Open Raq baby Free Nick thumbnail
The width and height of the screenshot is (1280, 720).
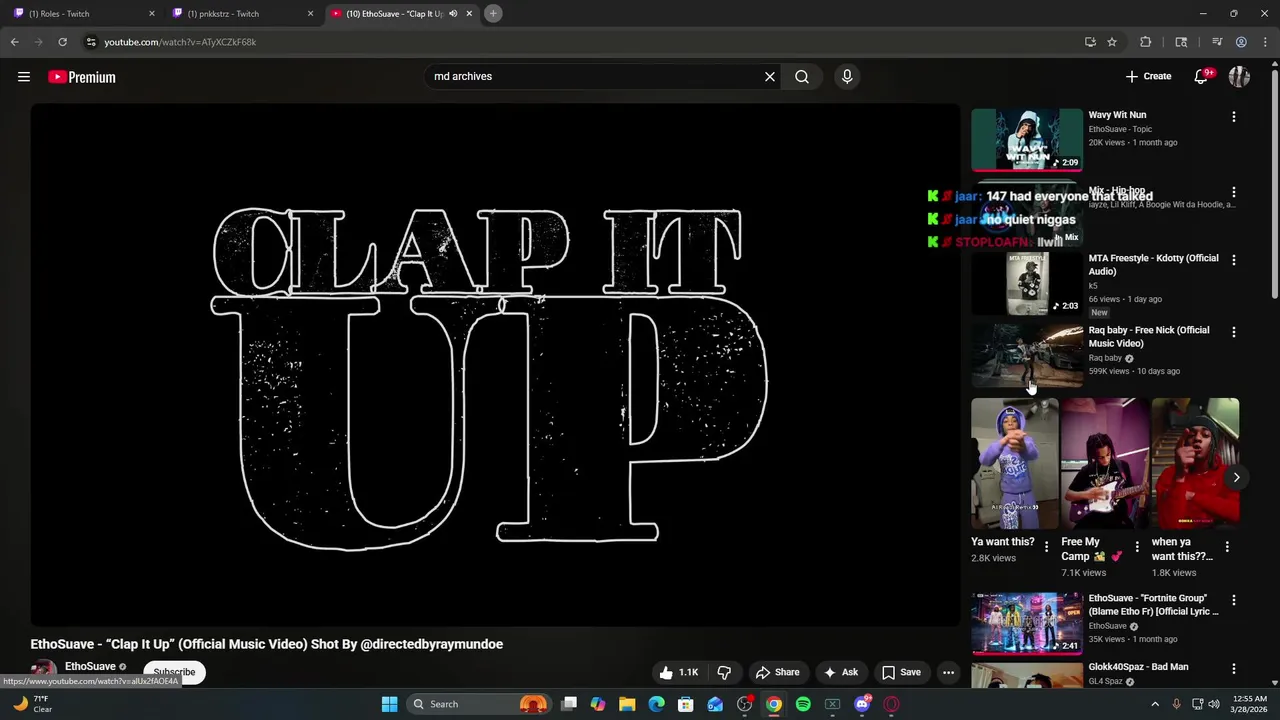tap(1026, 356)
